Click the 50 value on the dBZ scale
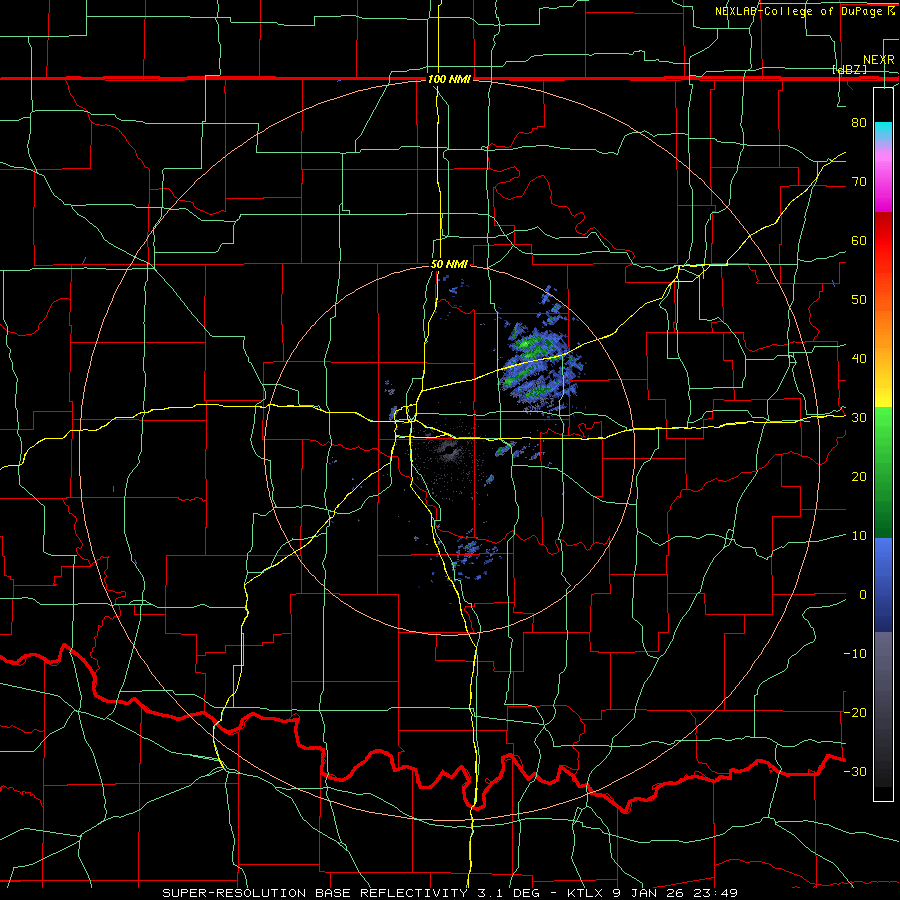This screenshot has height=900, width=900. pyautogui.click(x=859, y=300)
